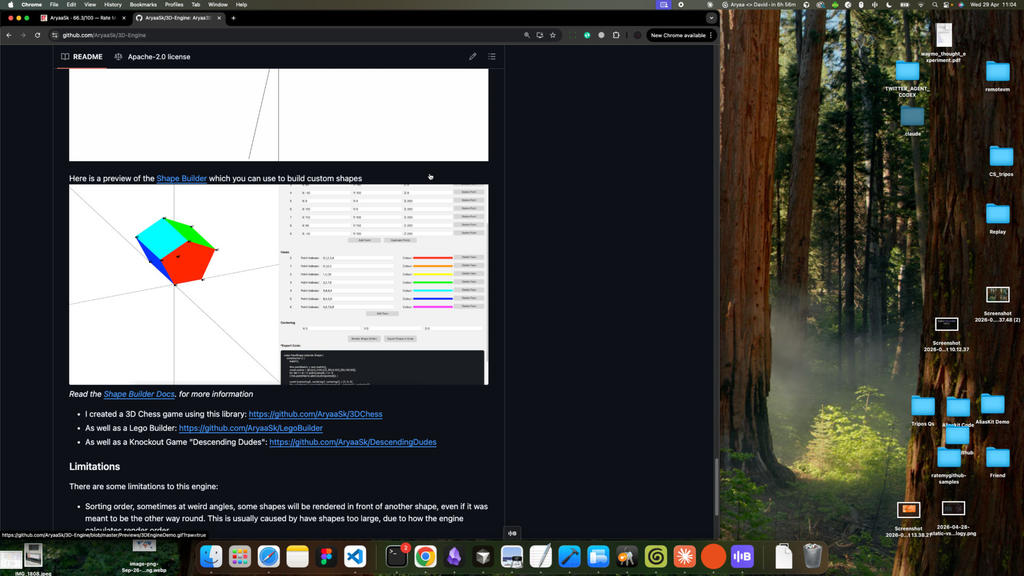Screen dimensions: 1024x576
Task: Open the green spiral app in the Dock
Action: (x=656, y=556)
